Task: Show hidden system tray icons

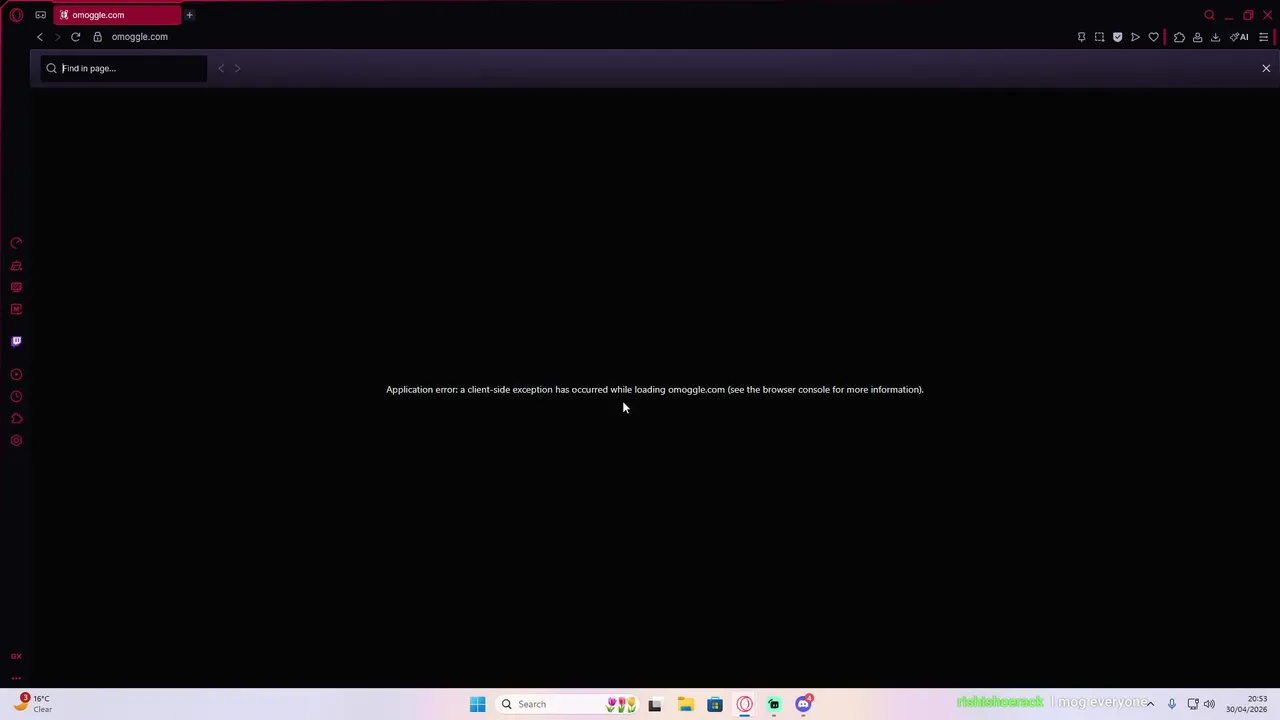Action: (x=1150, y=704)
